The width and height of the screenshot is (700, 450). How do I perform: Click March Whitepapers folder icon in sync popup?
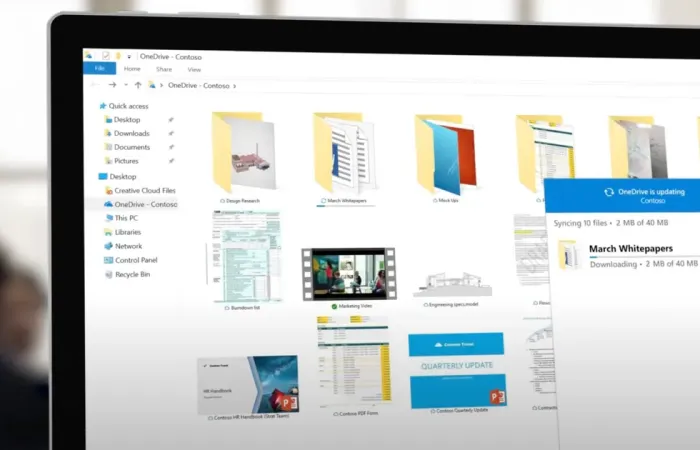click(568, 255)
